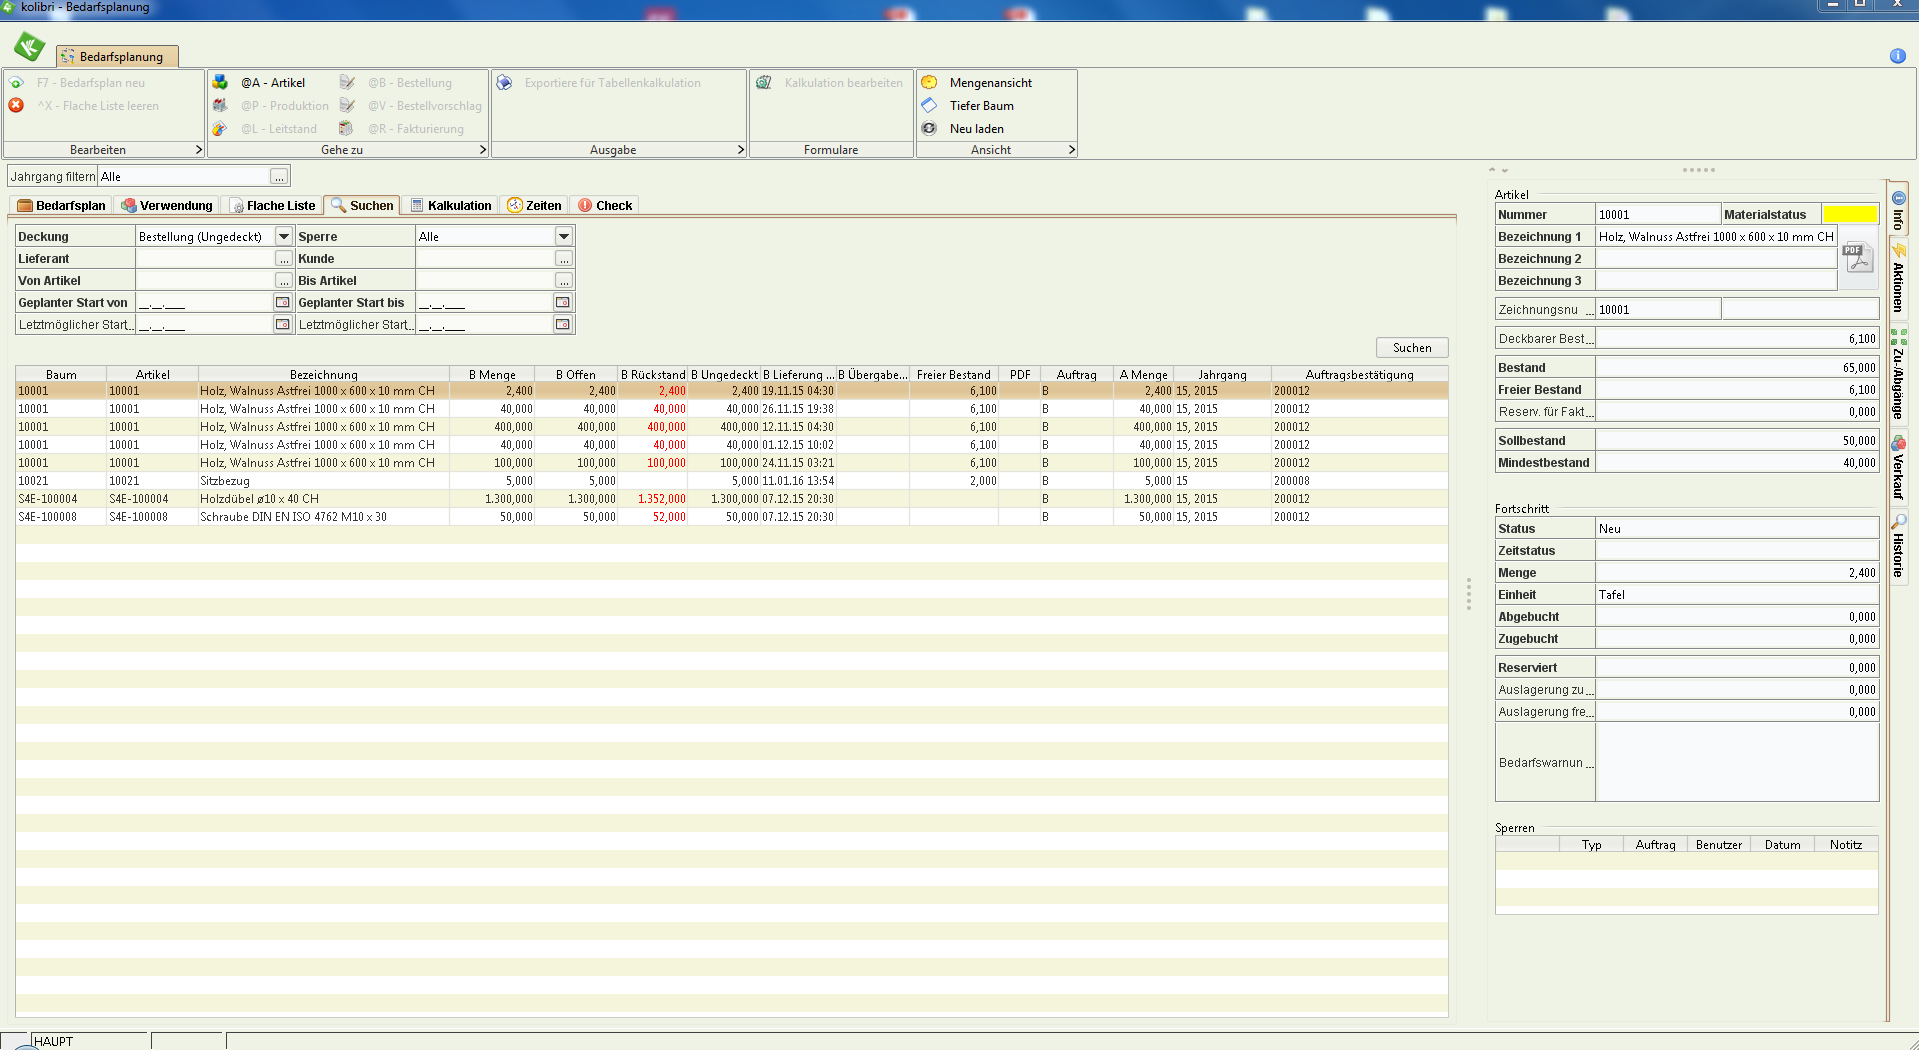
Task: Click the @V - Bestellvorschlag icon
Action: [x=347, y=105]
